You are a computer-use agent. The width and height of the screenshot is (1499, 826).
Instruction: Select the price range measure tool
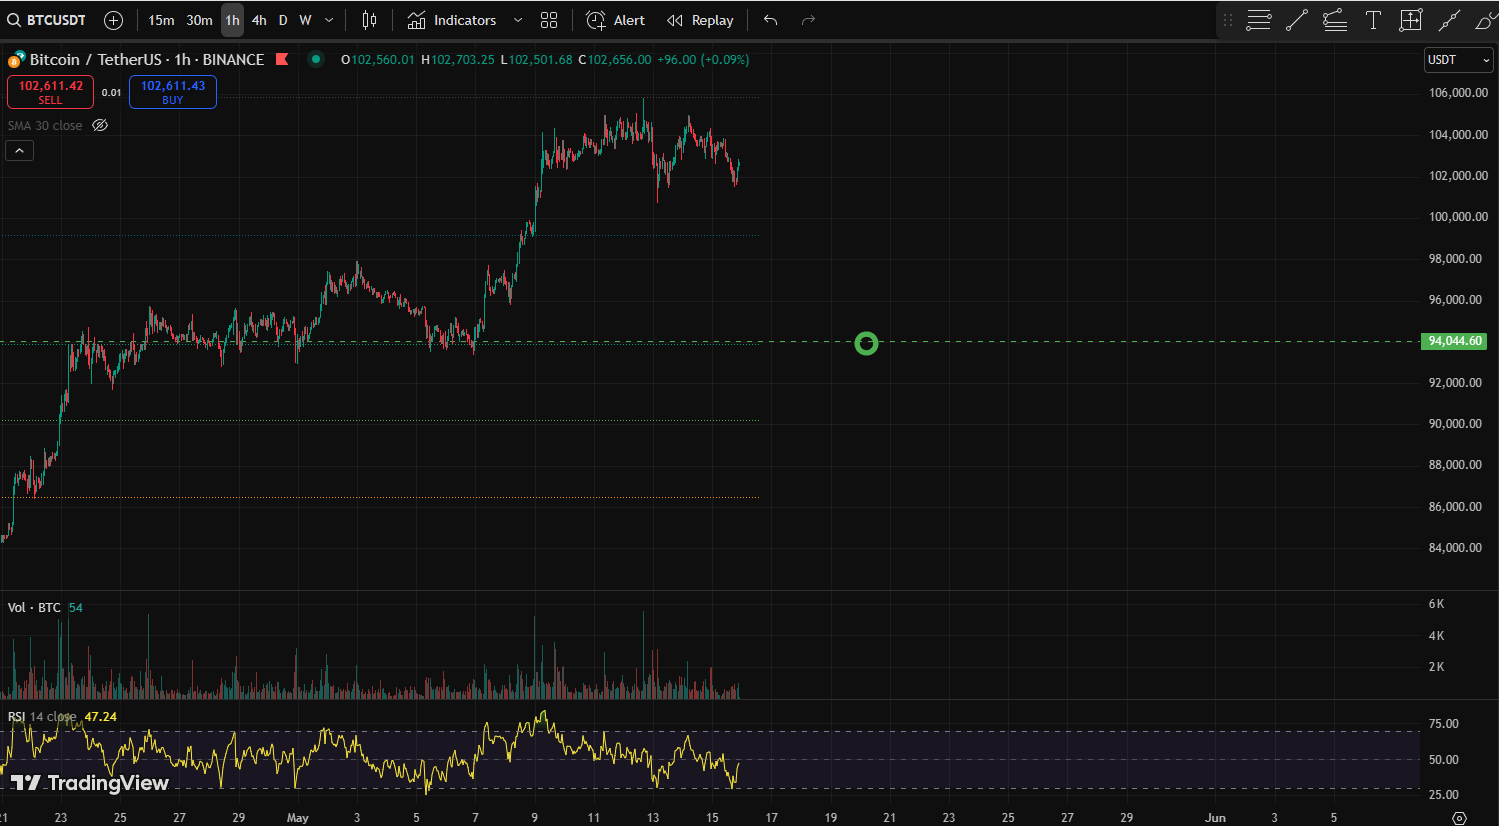(1411, 20)
